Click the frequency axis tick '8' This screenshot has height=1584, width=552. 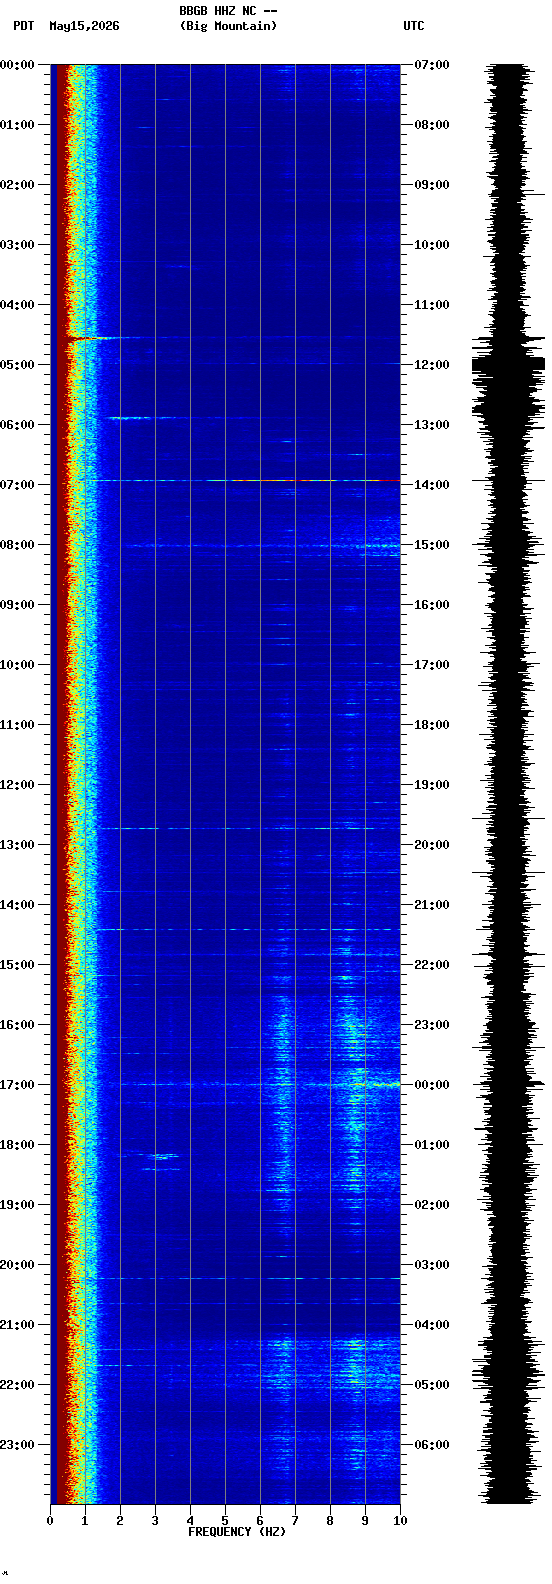click(330, 1521)
